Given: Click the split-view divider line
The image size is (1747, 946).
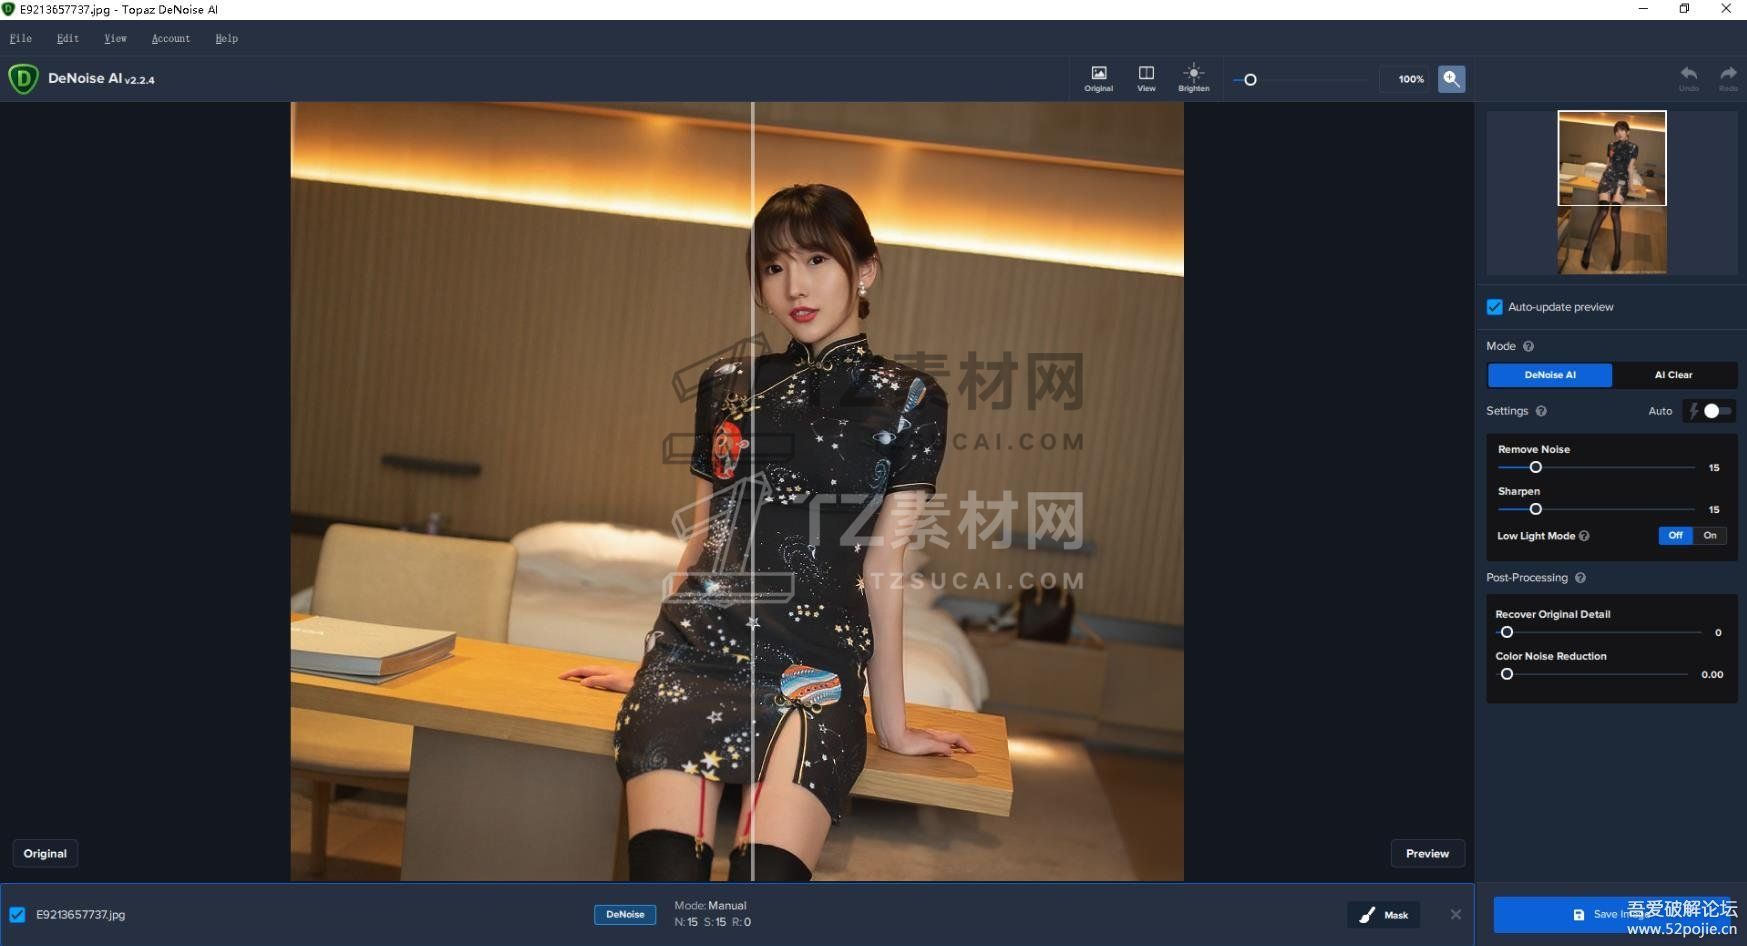Looking at the screenshot, I should pos(753,491).
